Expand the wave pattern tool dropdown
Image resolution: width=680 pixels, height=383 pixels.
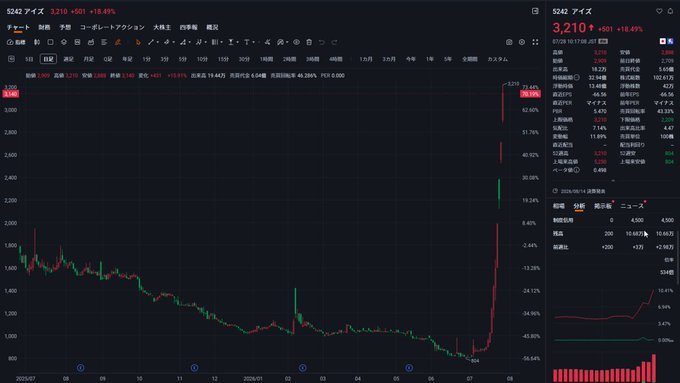pyautogui.click(x=206, y=43)
